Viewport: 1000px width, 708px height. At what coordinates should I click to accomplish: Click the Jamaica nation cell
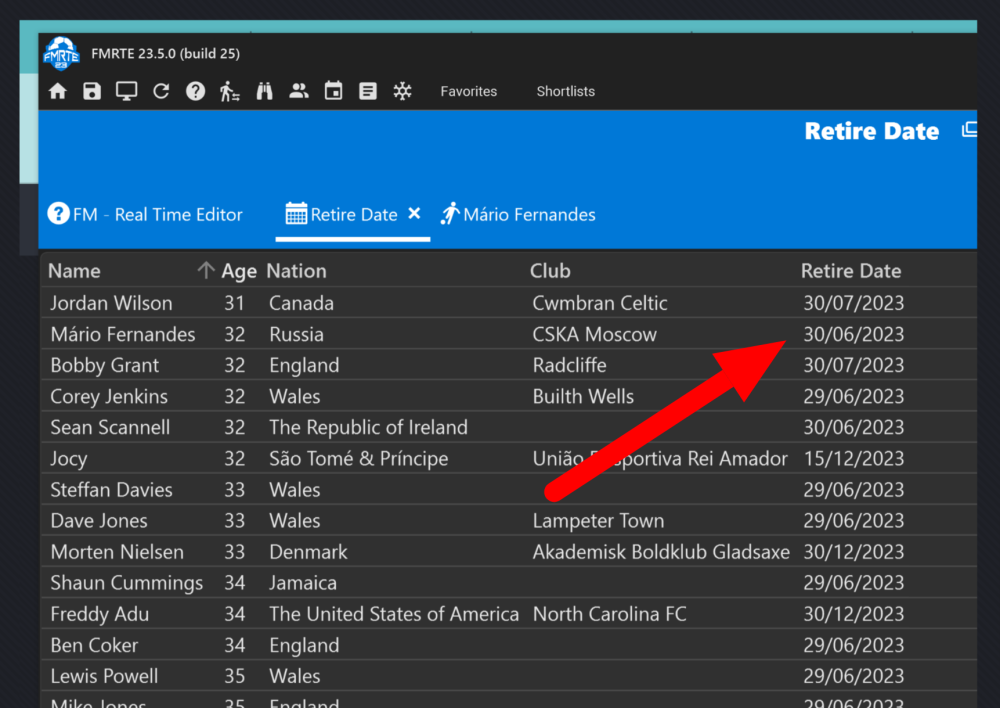tap(302, 583)
